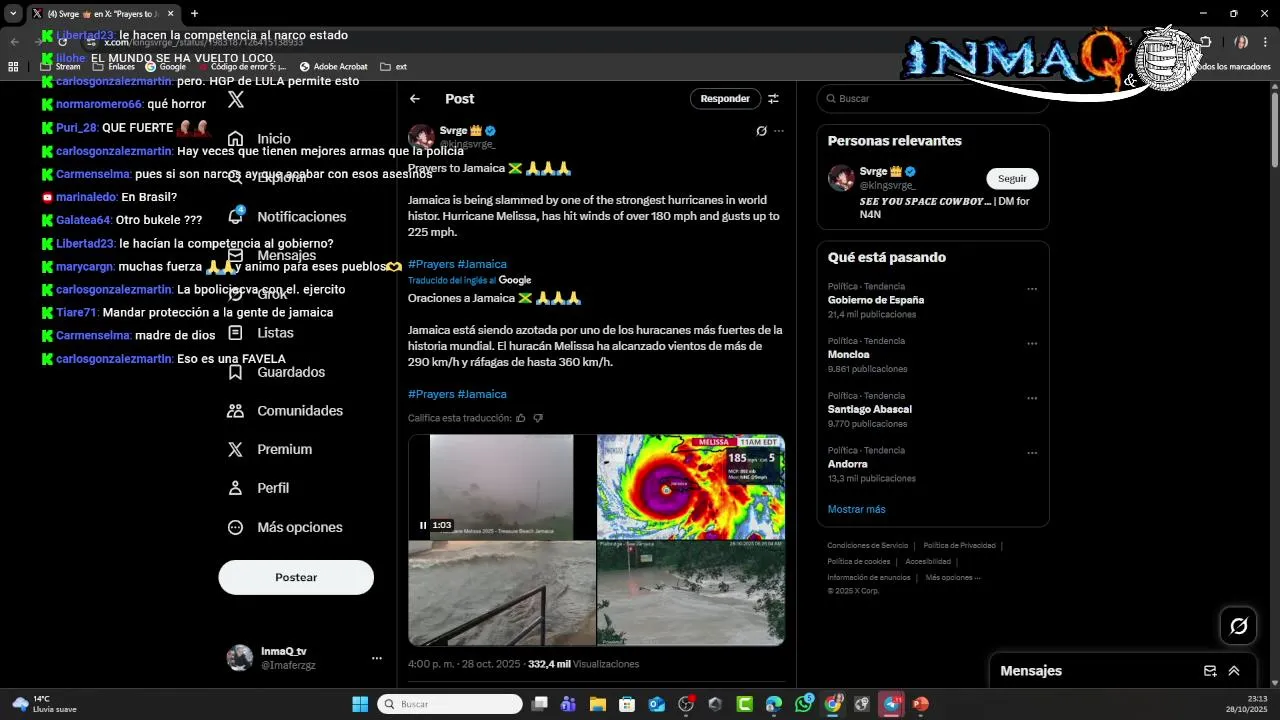Open Condiciones de Servicio link
1280x720 pixels.
tap(868, 546)
